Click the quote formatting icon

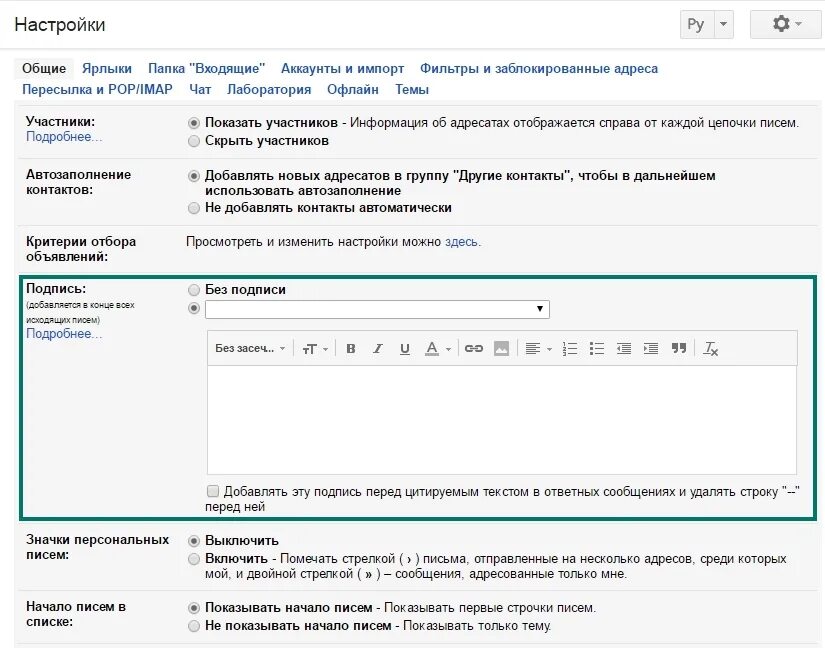679,349
